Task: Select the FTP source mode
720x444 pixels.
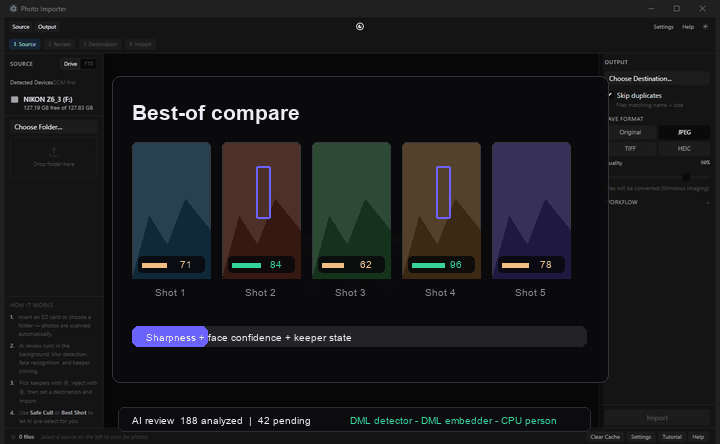Action: coord(89,64)
